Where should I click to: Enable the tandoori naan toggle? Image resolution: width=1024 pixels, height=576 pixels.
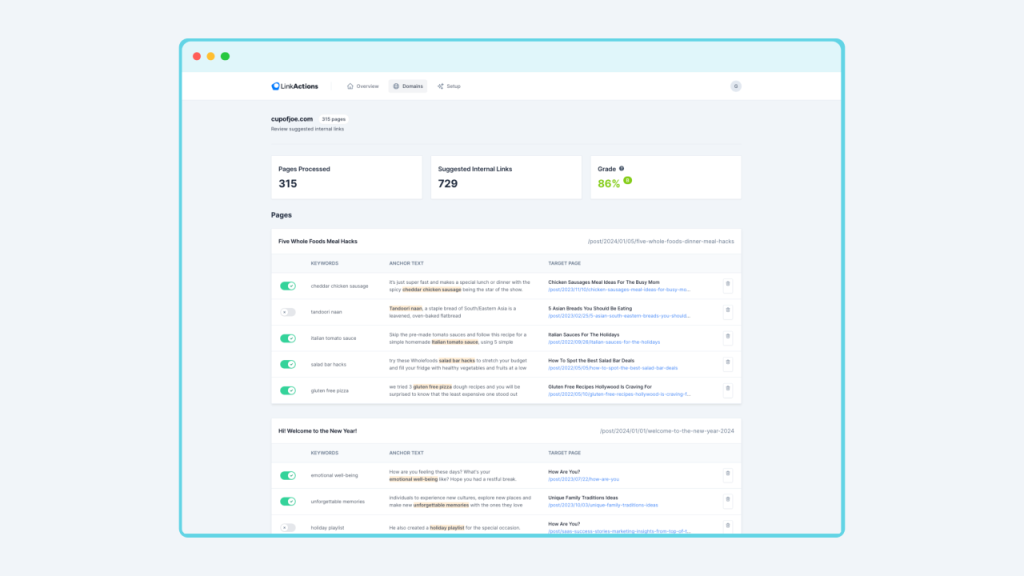[288, 312]
